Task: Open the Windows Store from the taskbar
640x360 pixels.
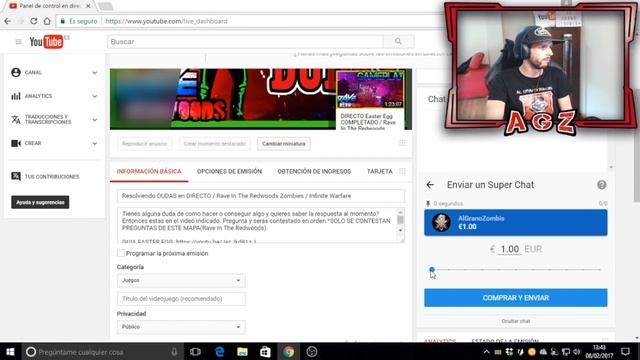Action: click(x=265, y=352)
